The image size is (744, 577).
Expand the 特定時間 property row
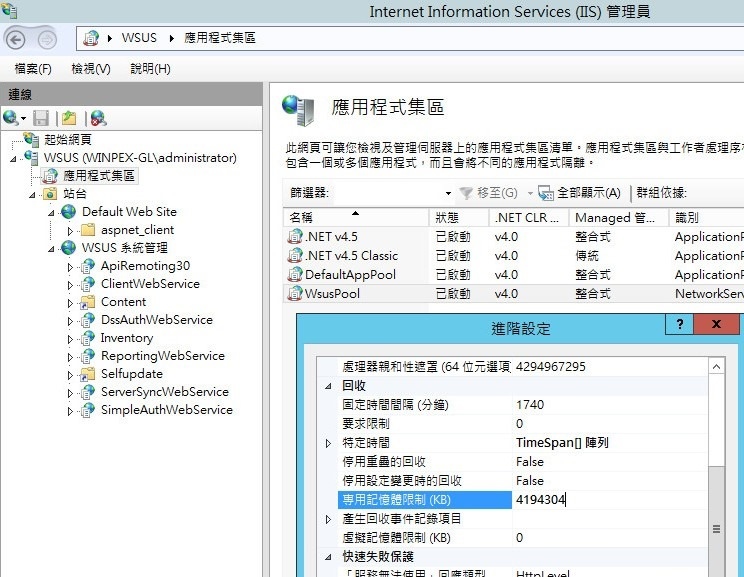pos(328,443)
